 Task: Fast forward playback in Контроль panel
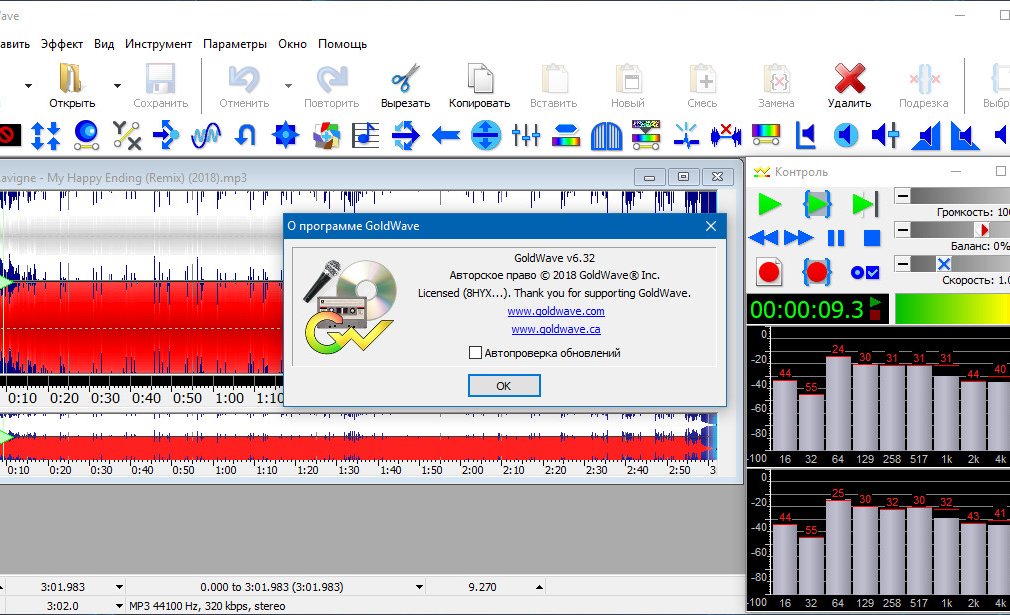(x=798, y=238)
